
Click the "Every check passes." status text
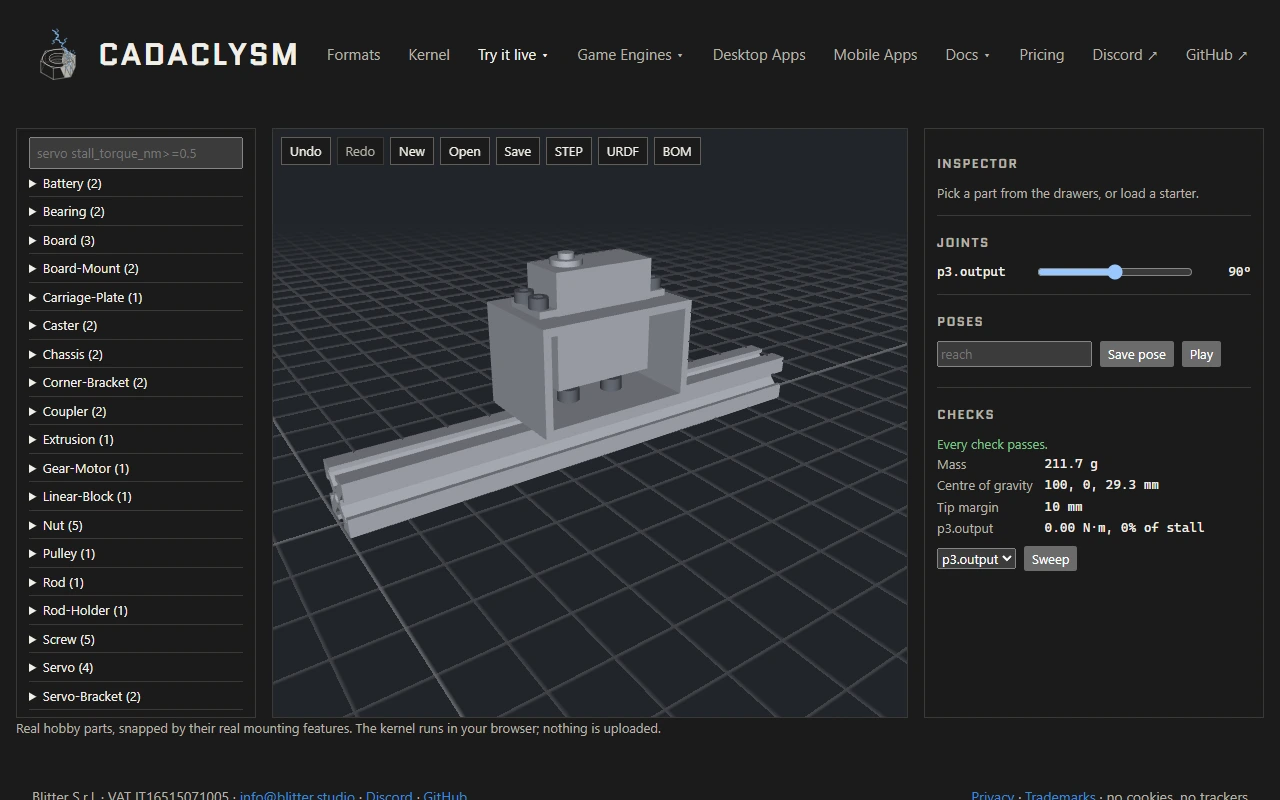coord(992,444)
